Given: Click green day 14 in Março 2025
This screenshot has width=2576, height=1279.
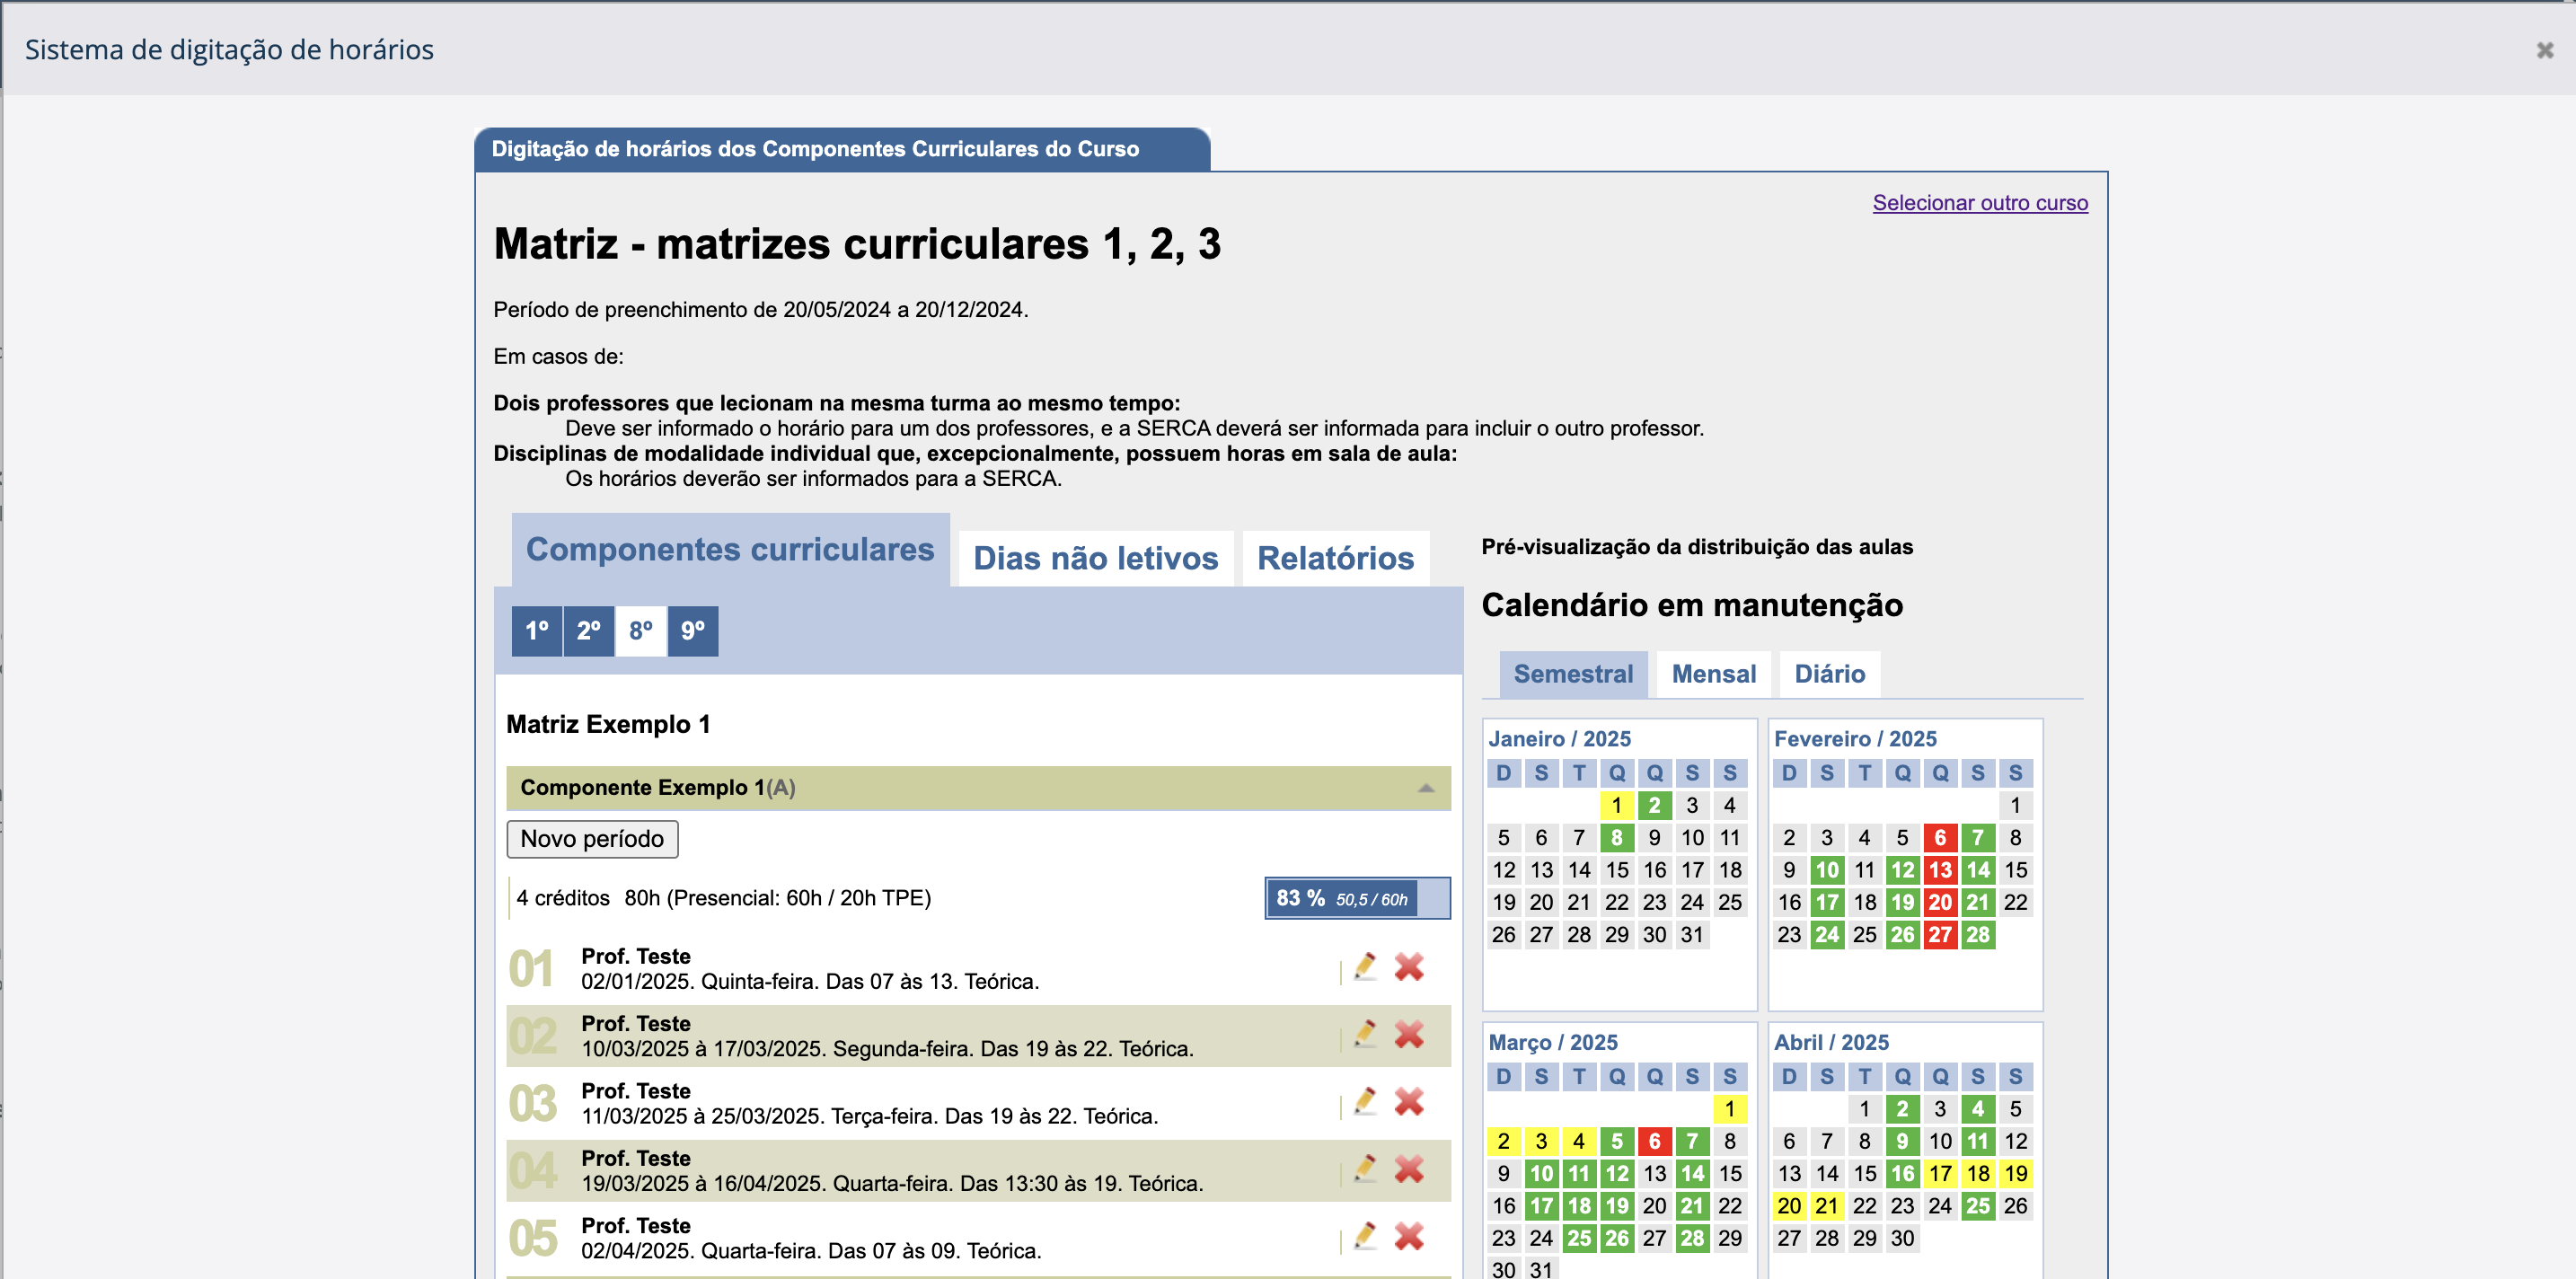Looking at the screenshot, I should 1693,1173.
